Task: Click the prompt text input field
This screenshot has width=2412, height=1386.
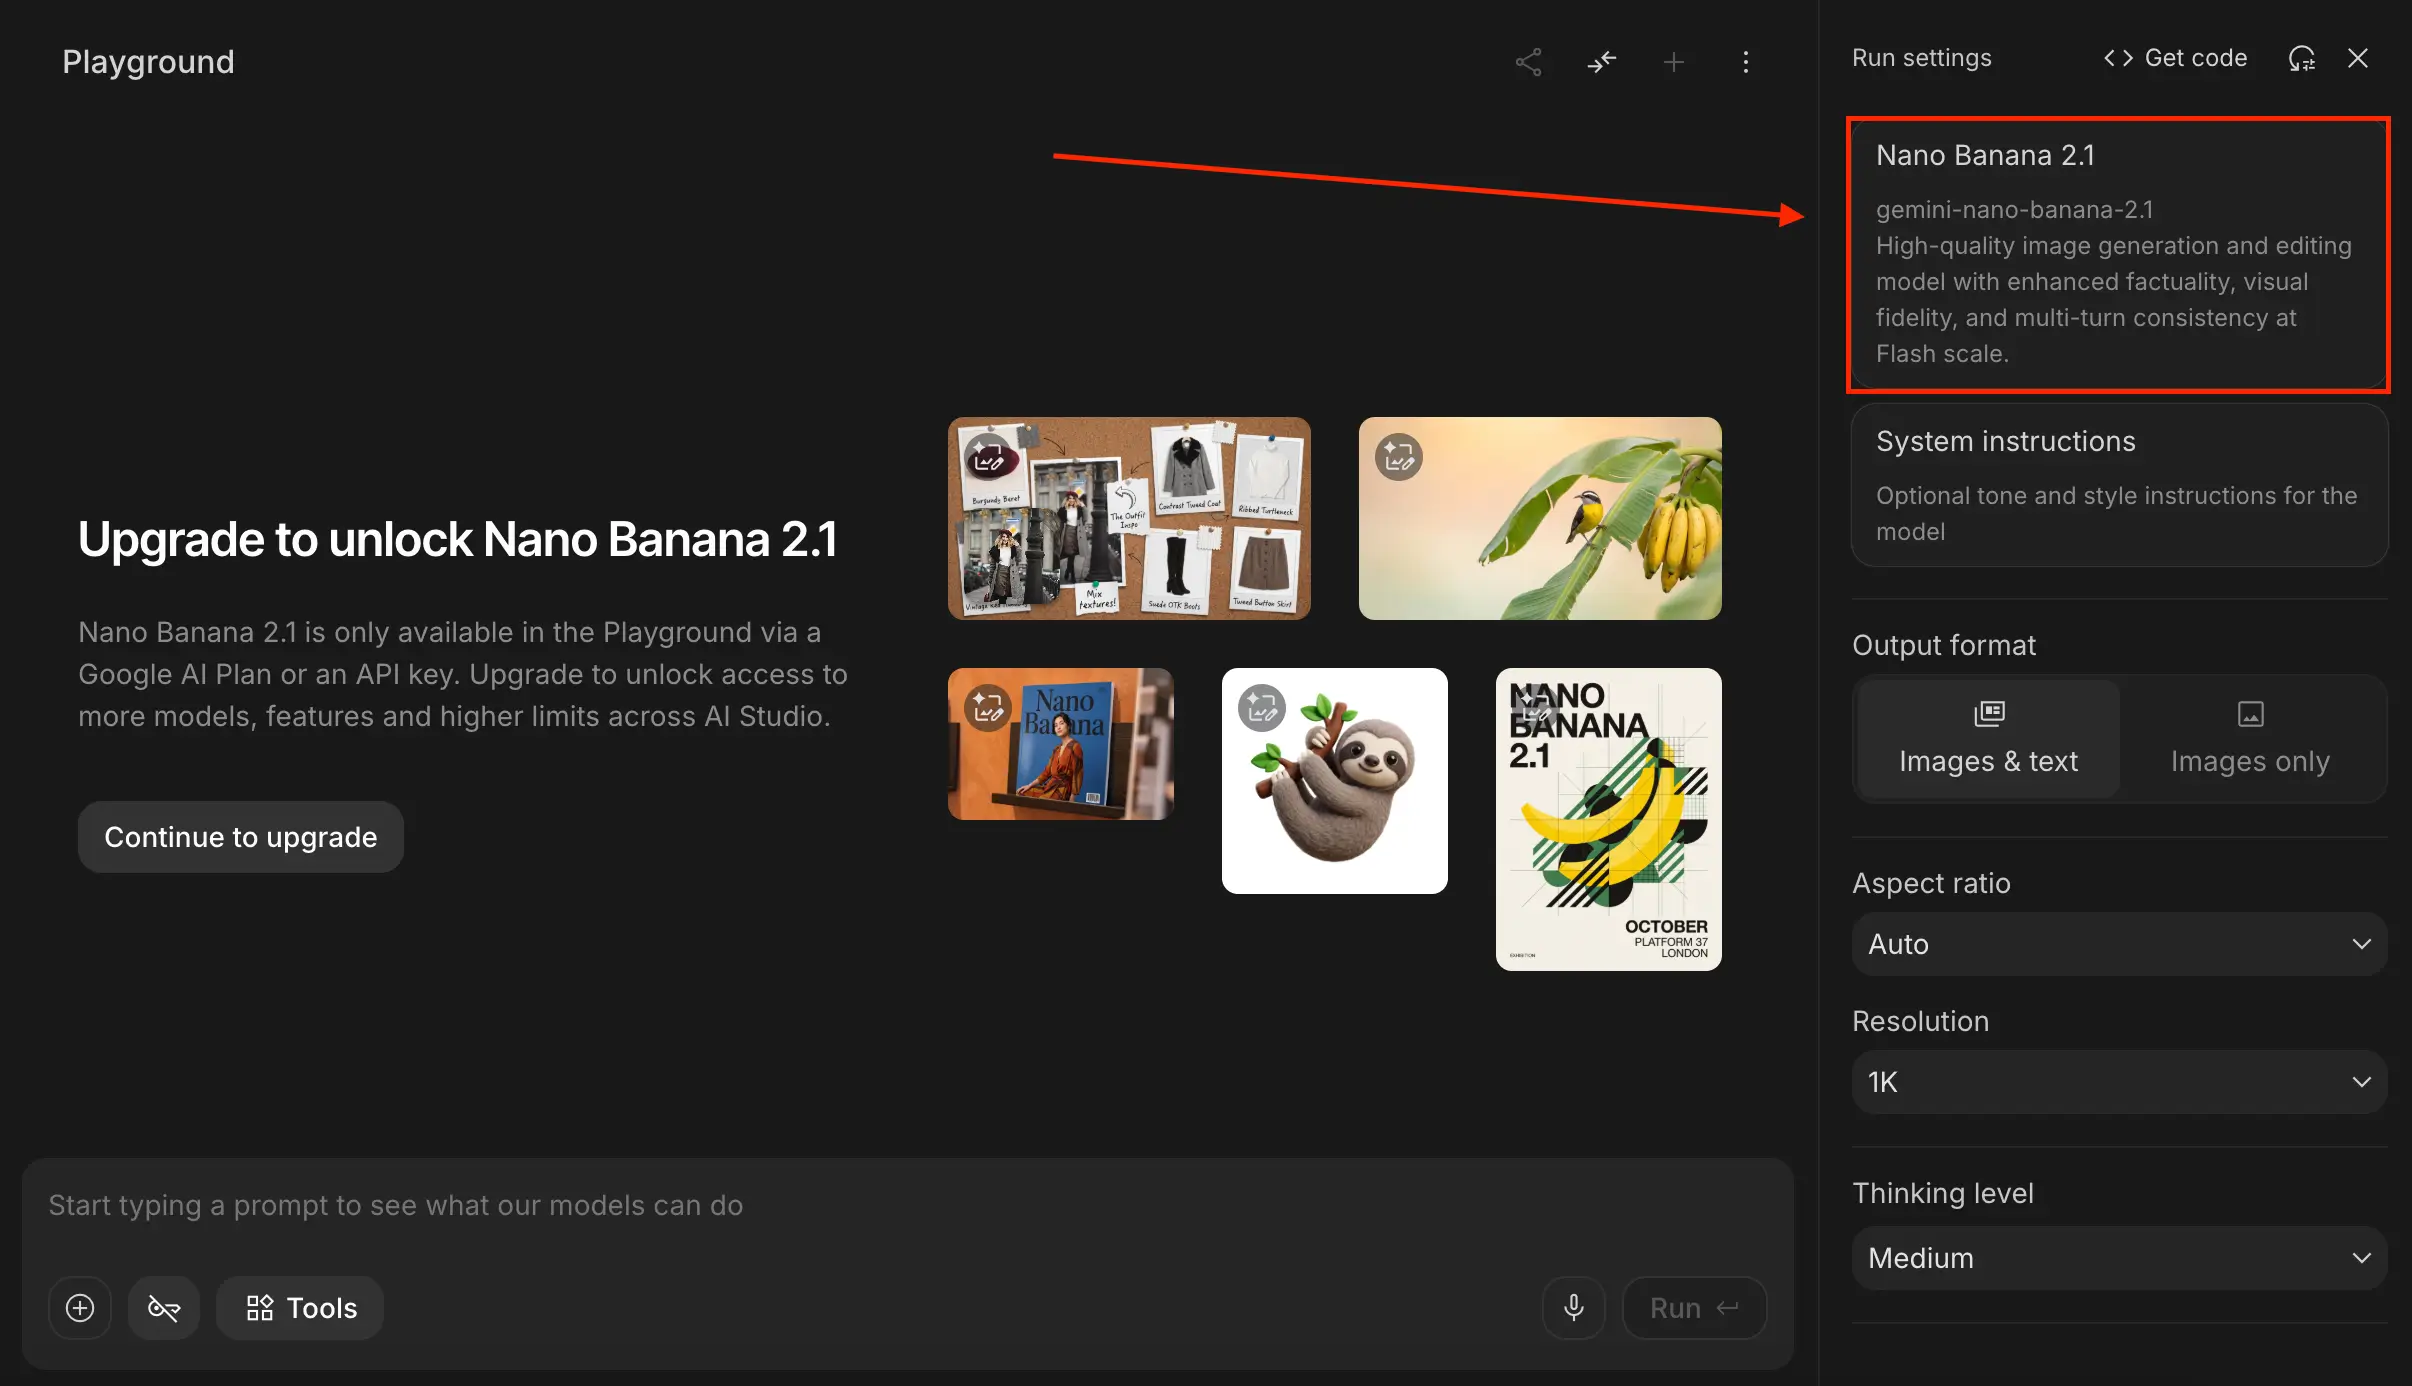Action: (907, 1206)
